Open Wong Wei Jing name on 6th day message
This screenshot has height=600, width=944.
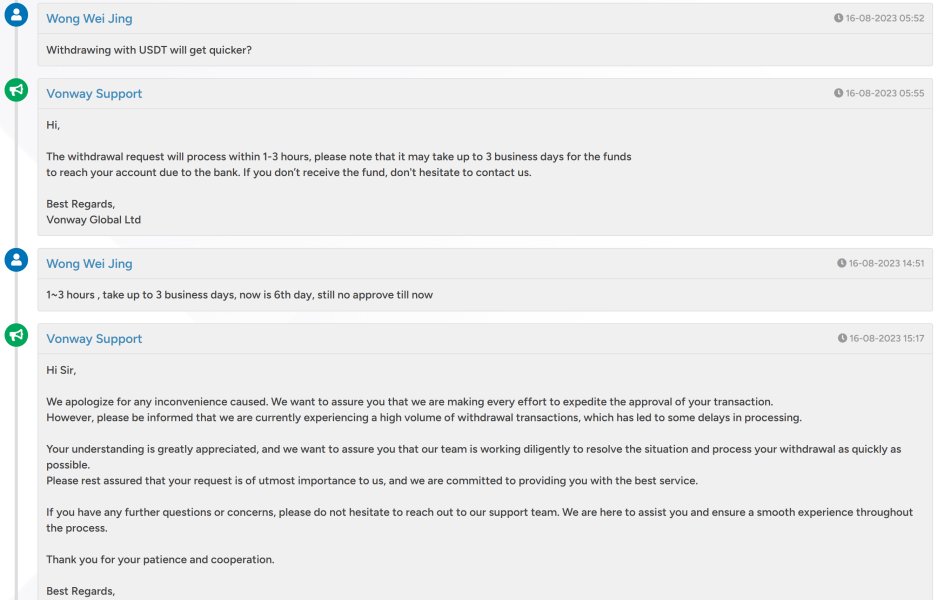click(x=89, y=264)
